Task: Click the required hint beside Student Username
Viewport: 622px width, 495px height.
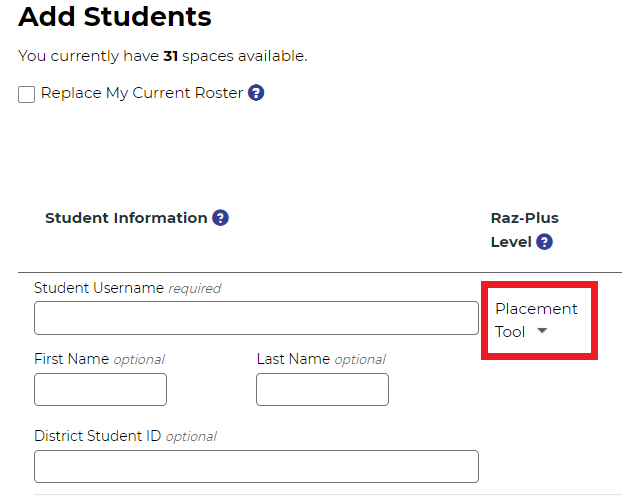Action: coord(194,289)
